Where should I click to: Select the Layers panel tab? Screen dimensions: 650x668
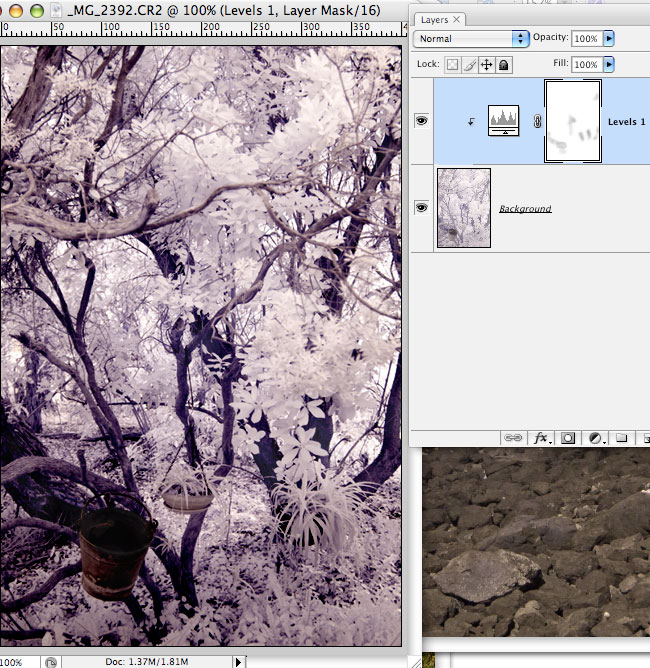tap(434, 19)
